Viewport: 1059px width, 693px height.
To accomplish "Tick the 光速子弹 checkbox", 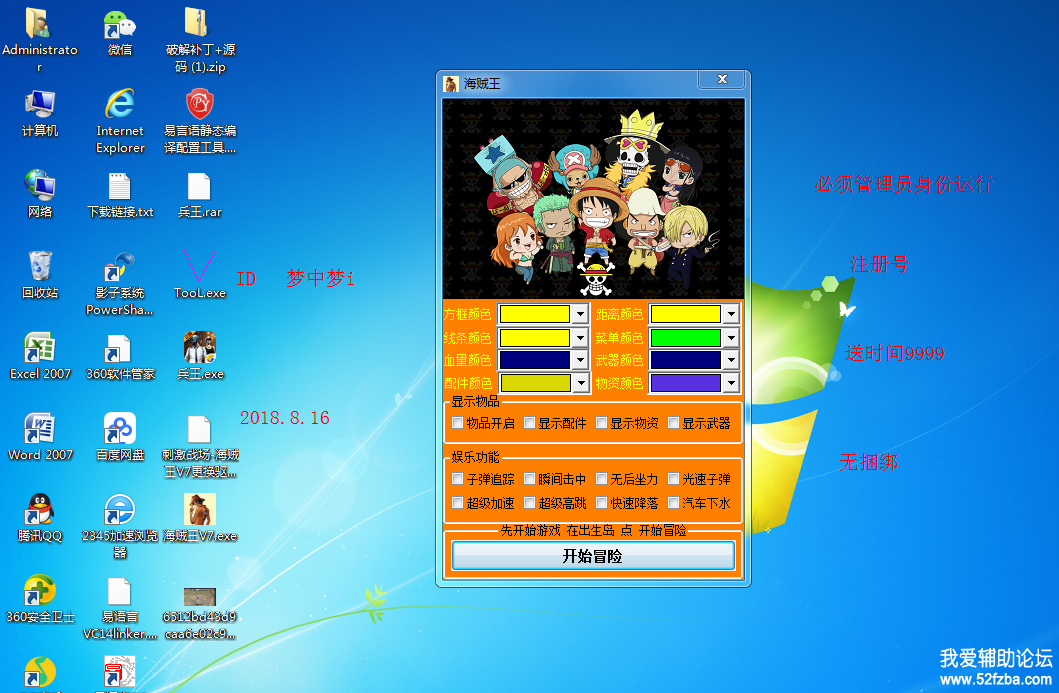I will click(x=673, y=479).
